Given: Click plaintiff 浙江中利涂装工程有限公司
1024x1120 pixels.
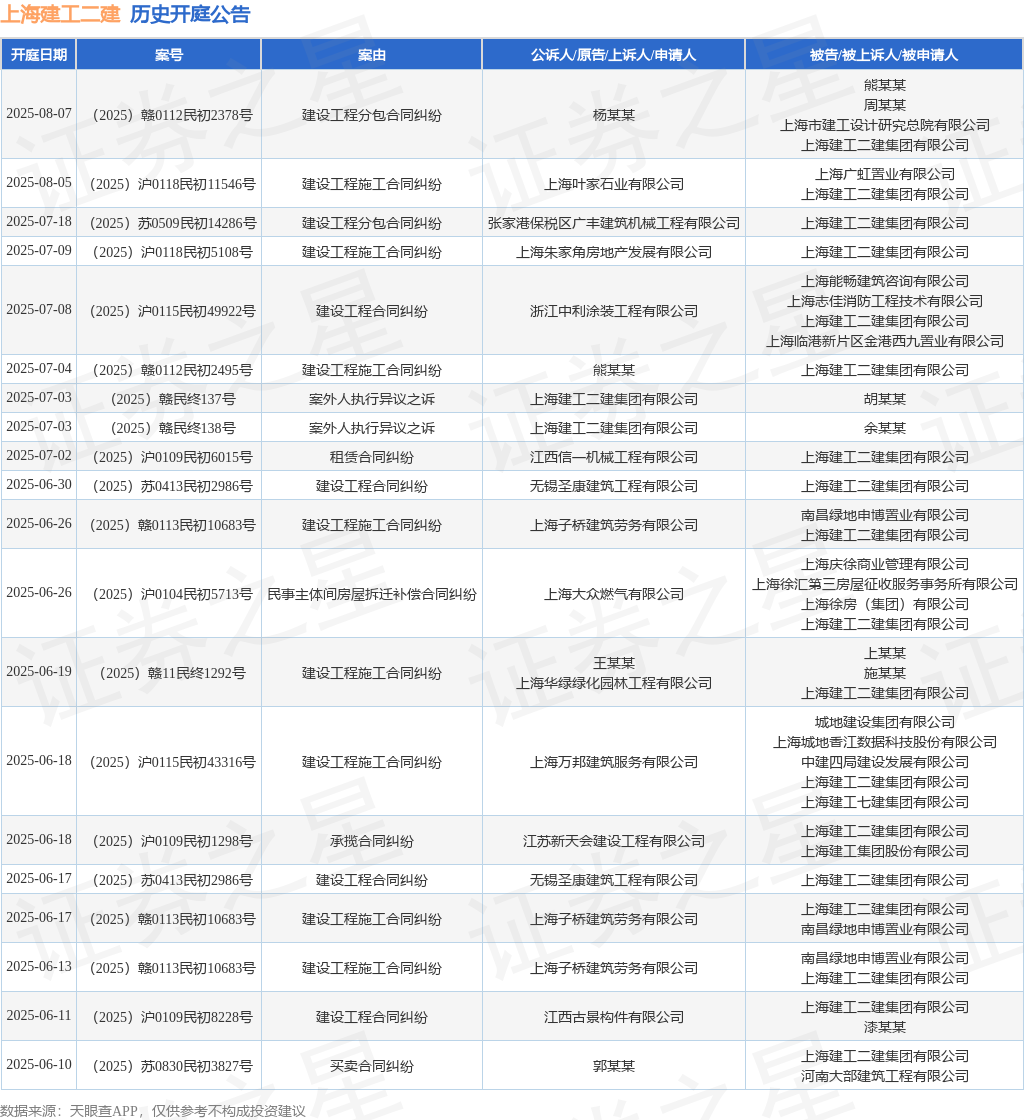Looking at the screenshot, I should pos(613,311).
